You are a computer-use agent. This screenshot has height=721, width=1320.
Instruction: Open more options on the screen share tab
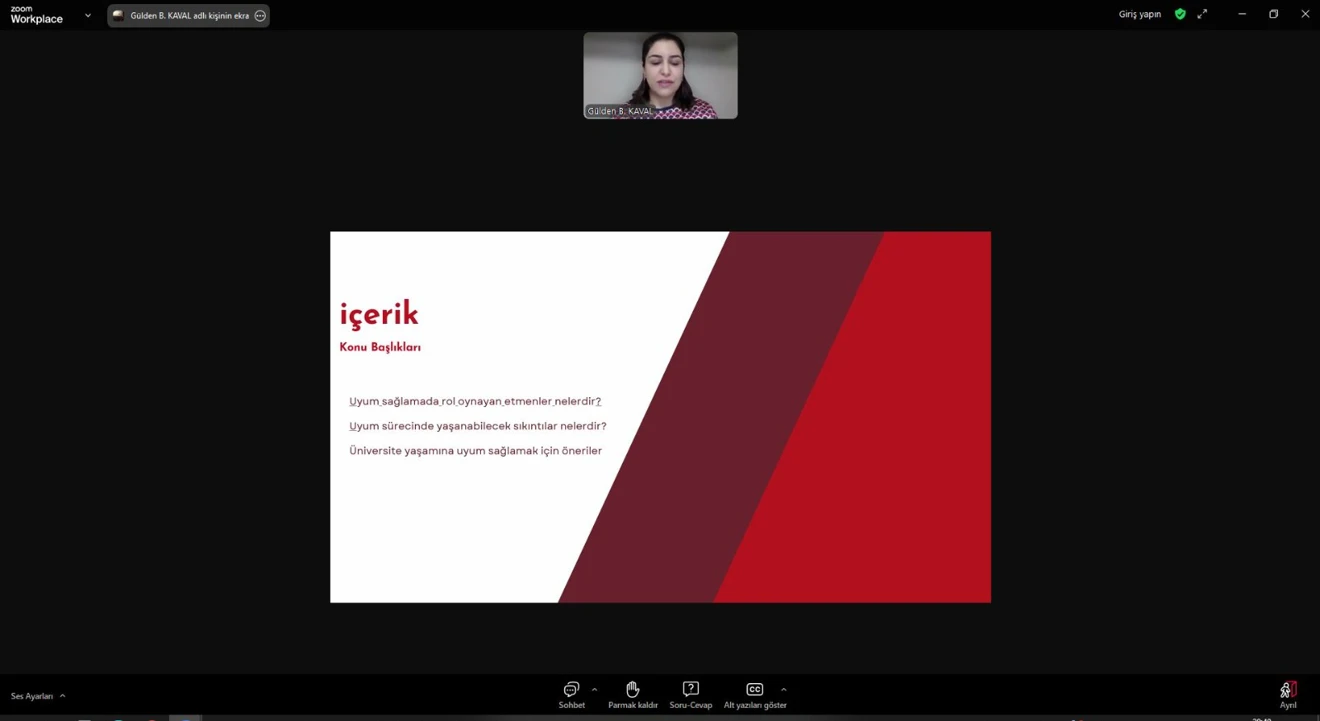click(260, 16)
